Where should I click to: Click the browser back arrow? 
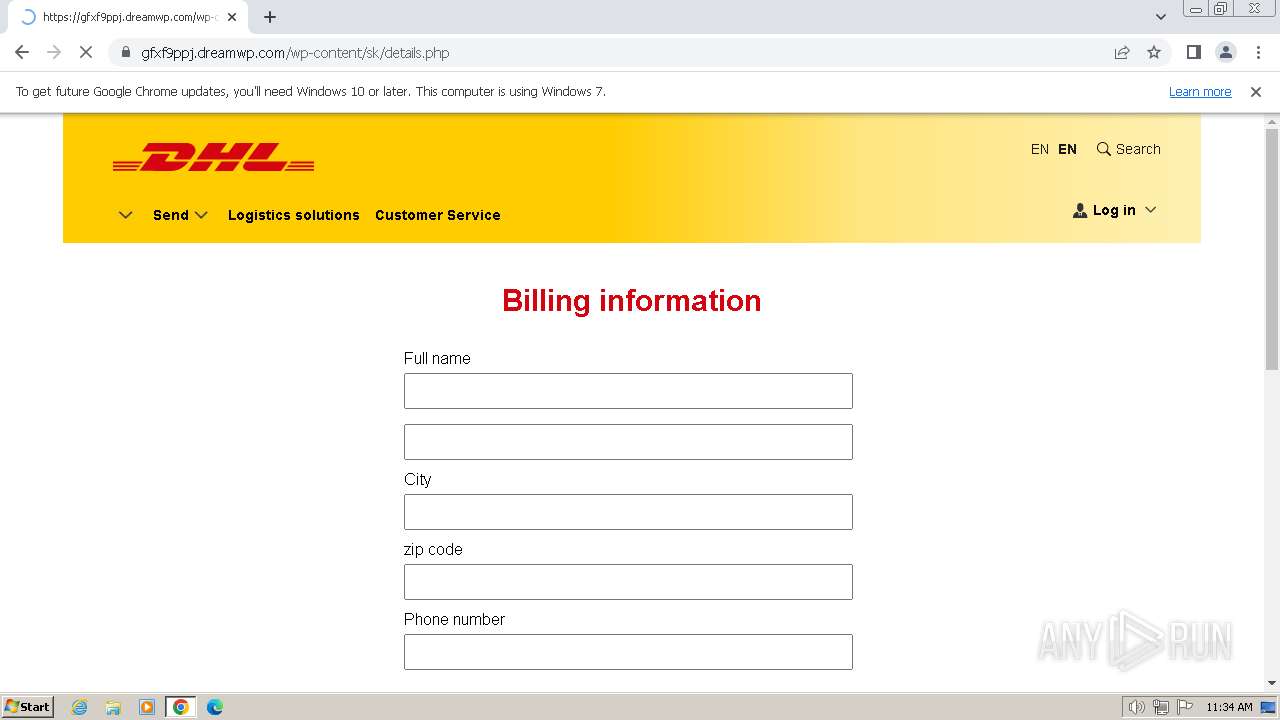pos(22,52)
